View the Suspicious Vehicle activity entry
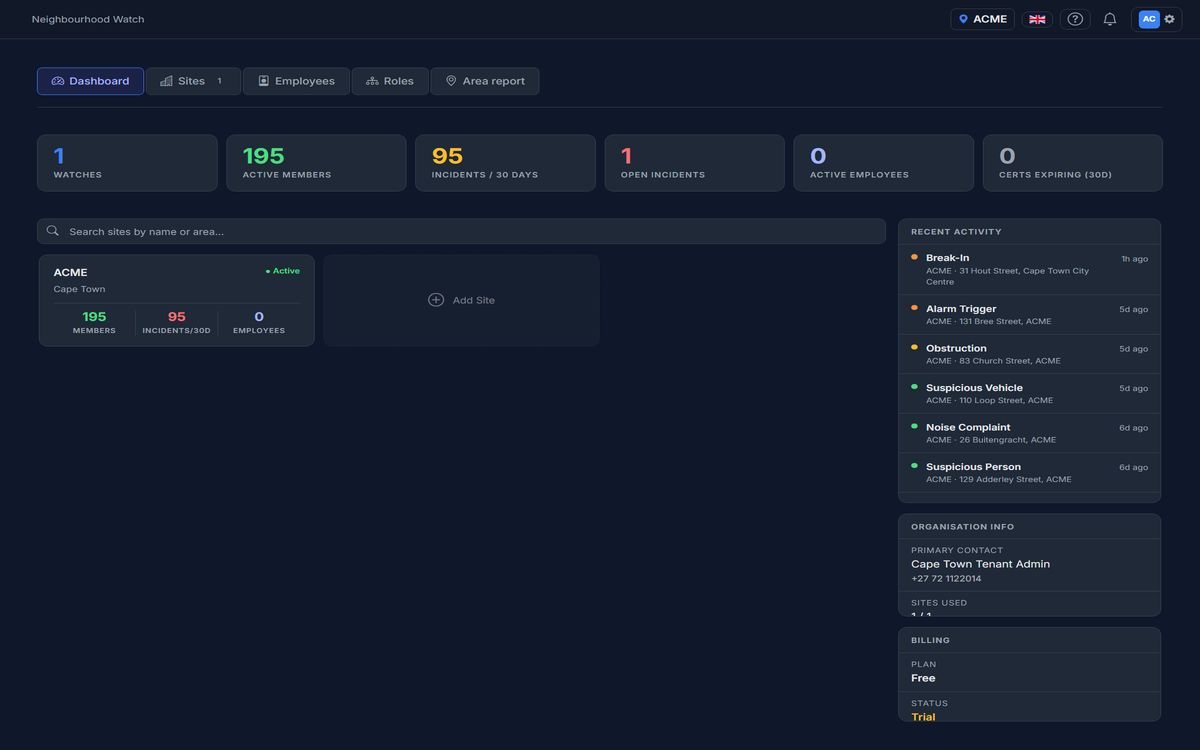This screenshot has width=1200, height=750. tap(1029, 393)
